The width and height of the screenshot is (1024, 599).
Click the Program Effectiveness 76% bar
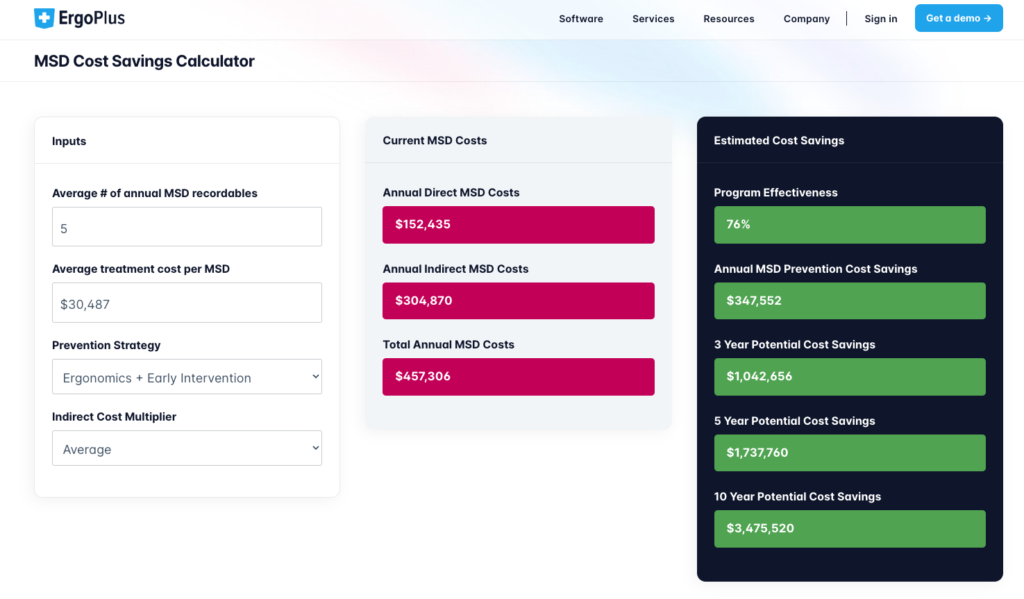[849, 225]
